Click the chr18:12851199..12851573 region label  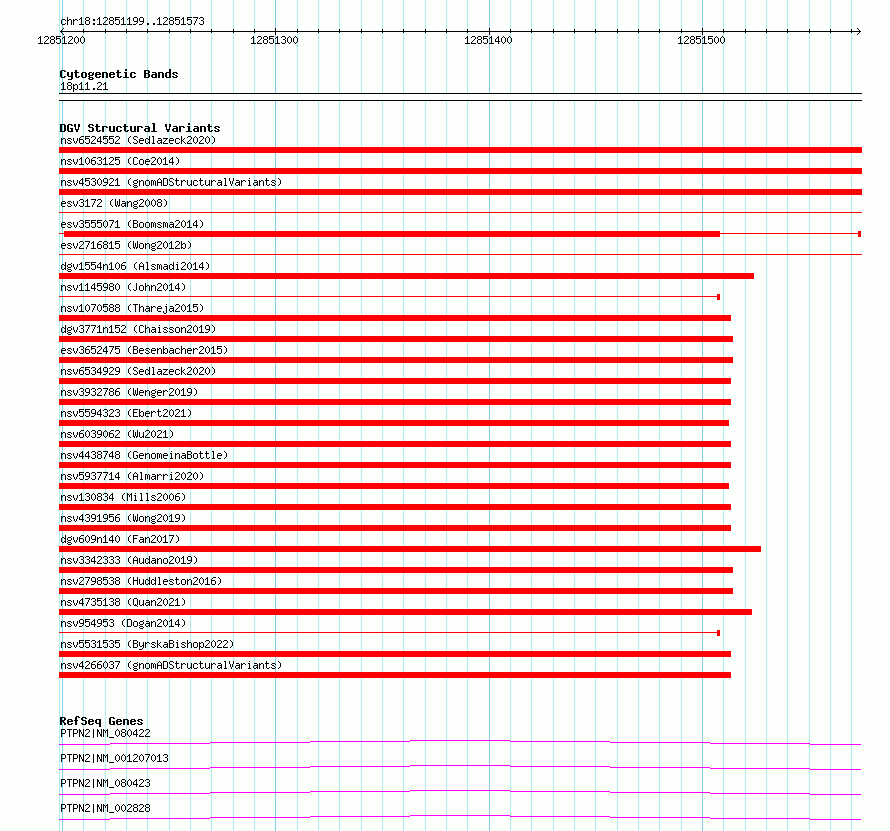132,21
